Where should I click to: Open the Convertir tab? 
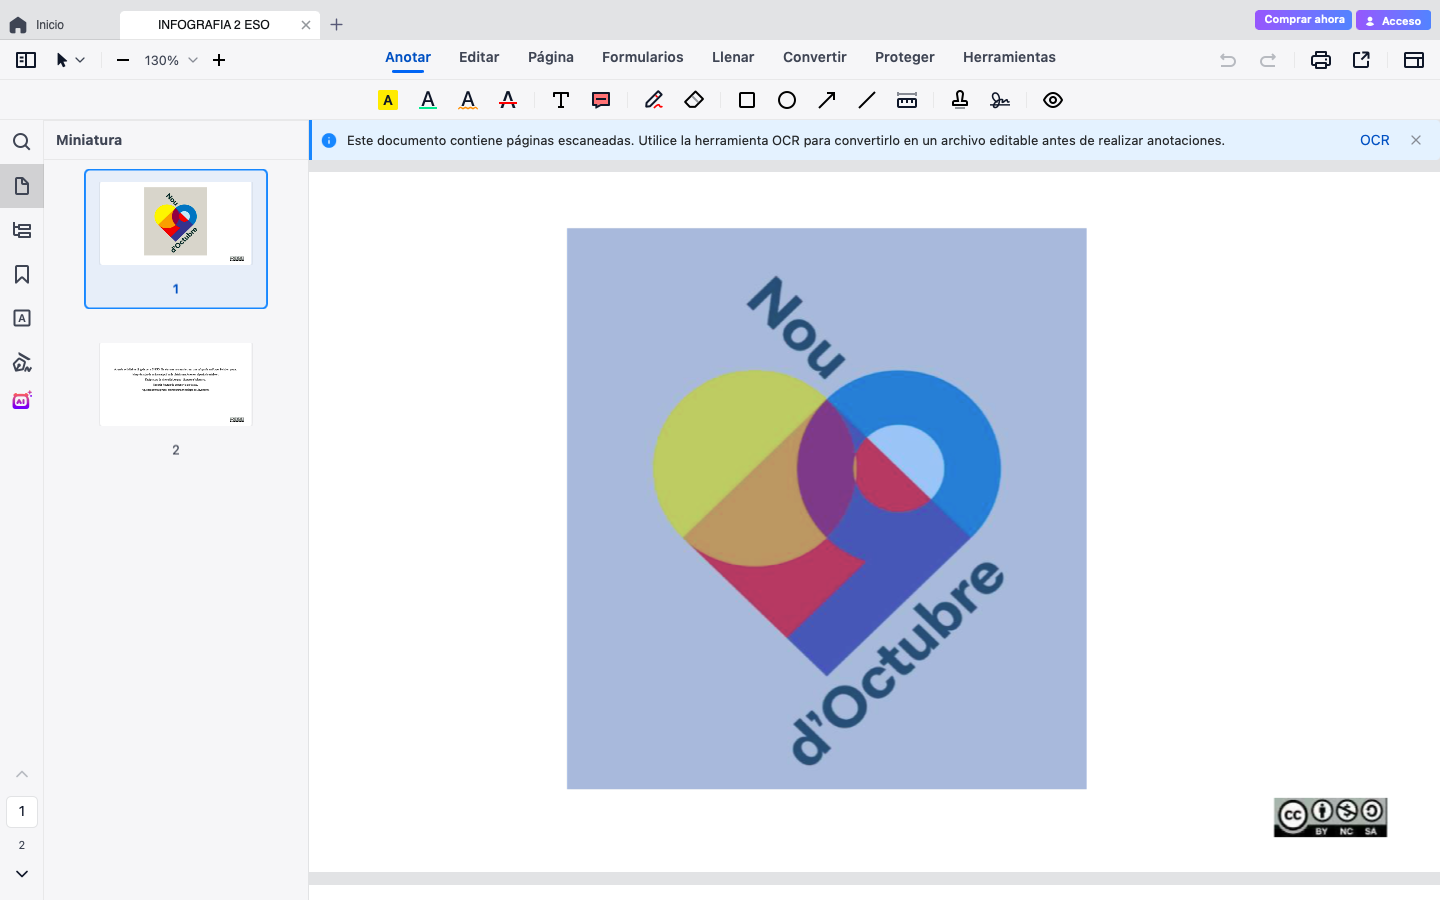814,57
